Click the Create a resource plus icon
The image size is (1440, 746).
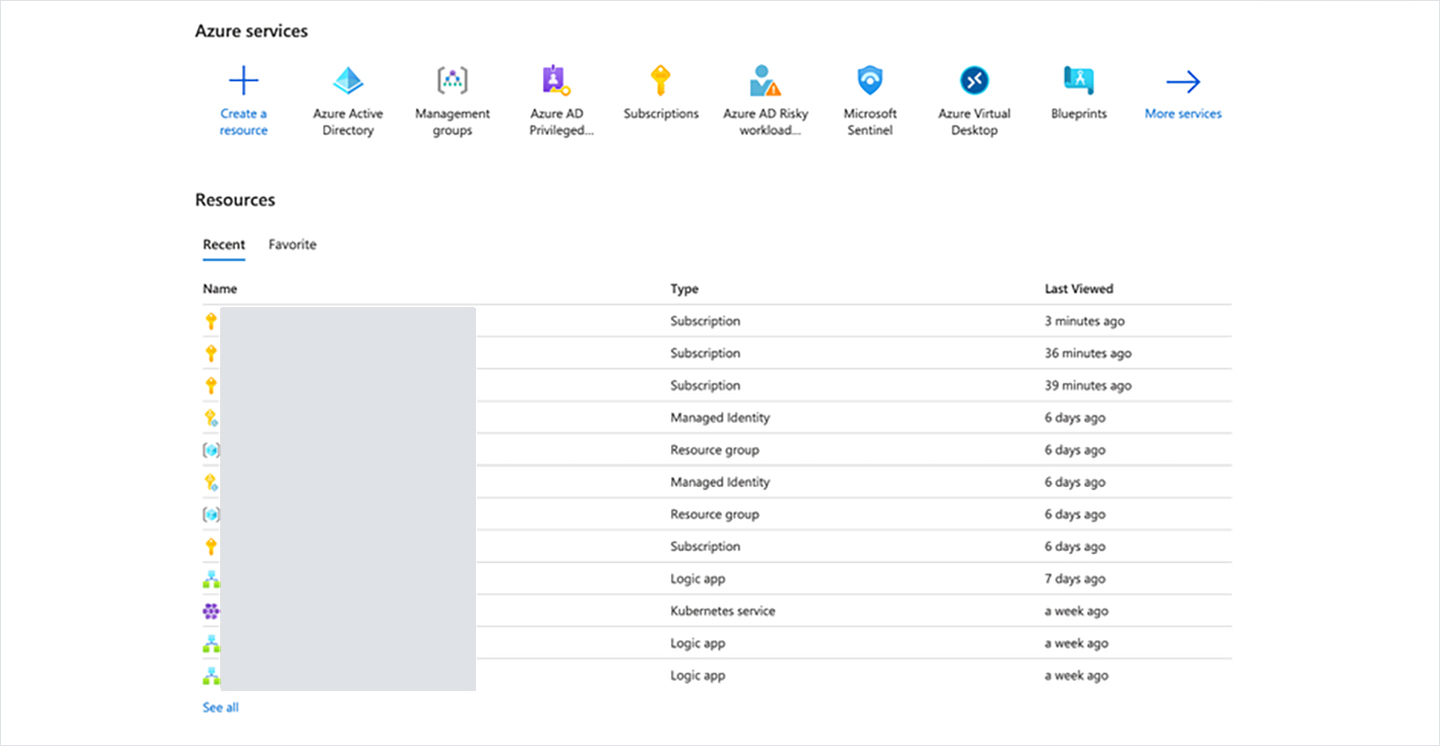click(x=244, y=80)
